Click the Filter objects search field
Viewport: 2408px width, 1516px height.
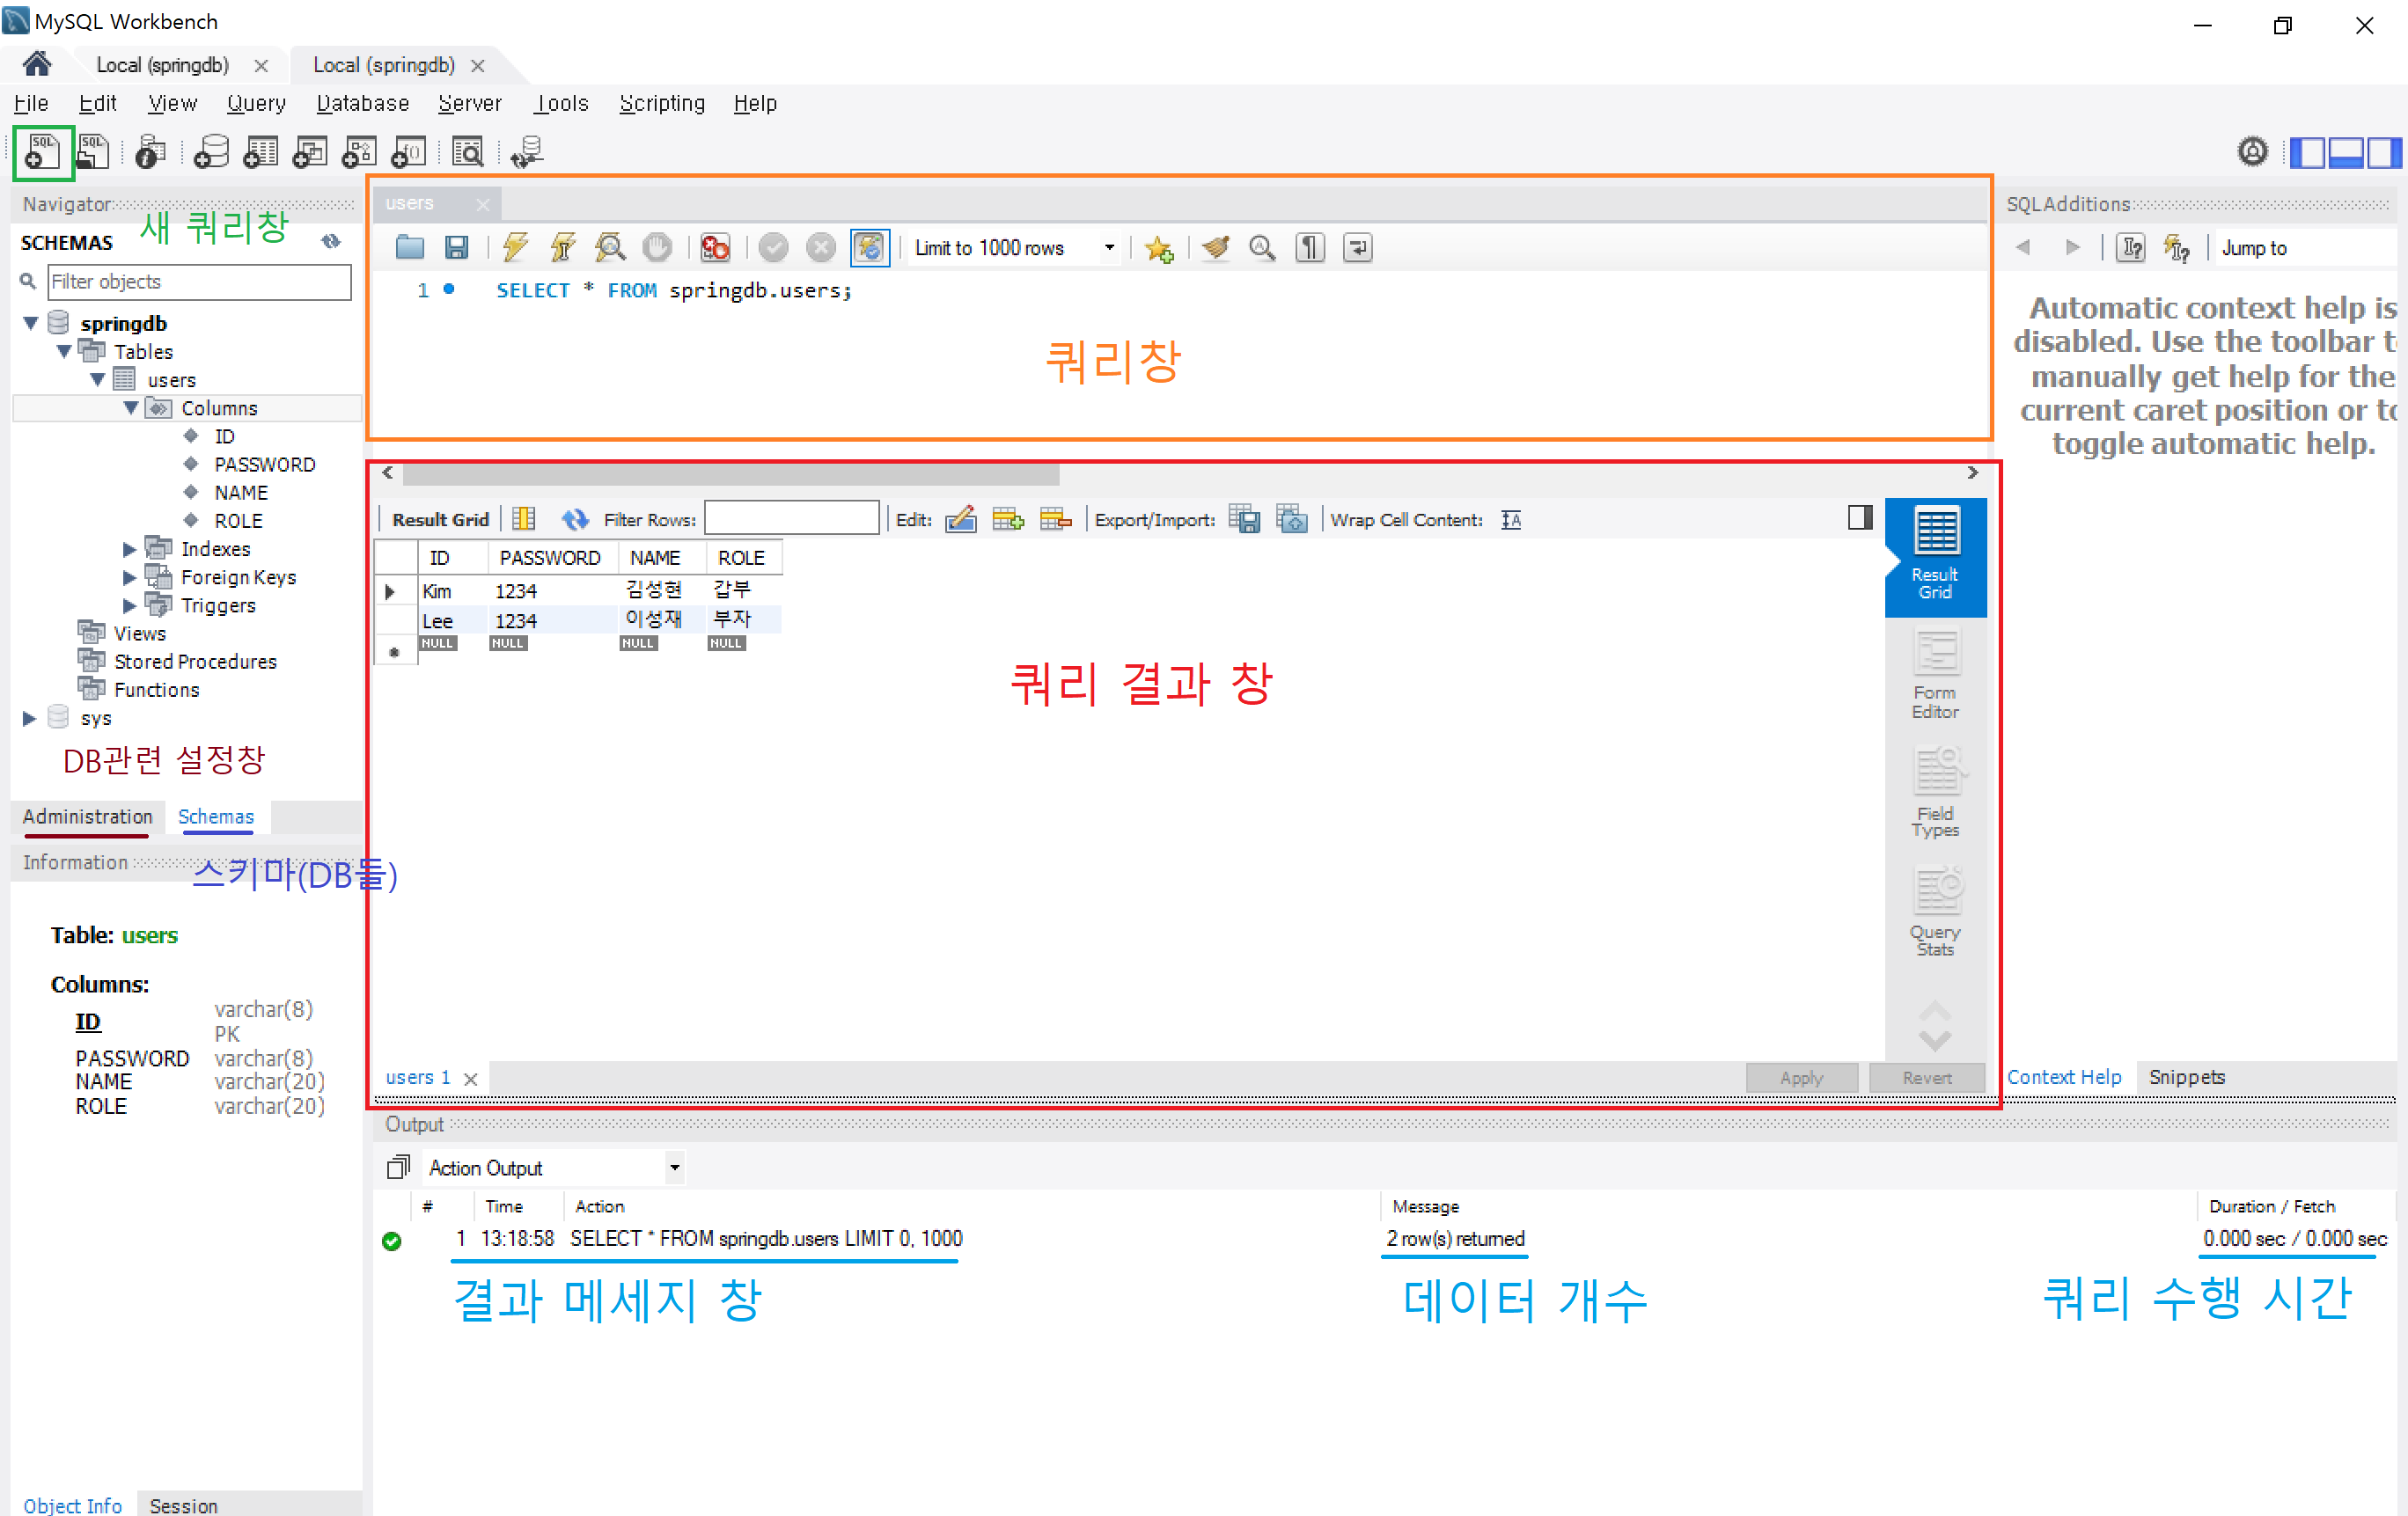click(199, 282)
